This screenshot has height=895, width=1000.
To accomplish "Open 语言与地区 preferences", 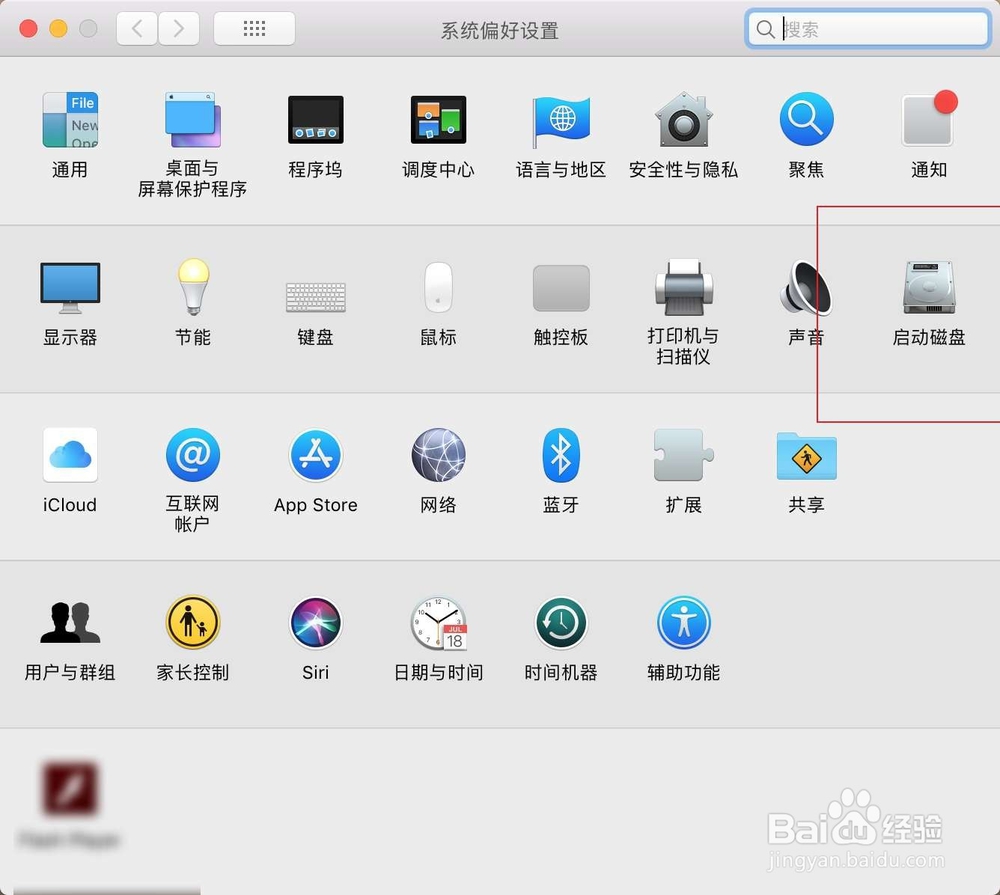I will (560, 120).
